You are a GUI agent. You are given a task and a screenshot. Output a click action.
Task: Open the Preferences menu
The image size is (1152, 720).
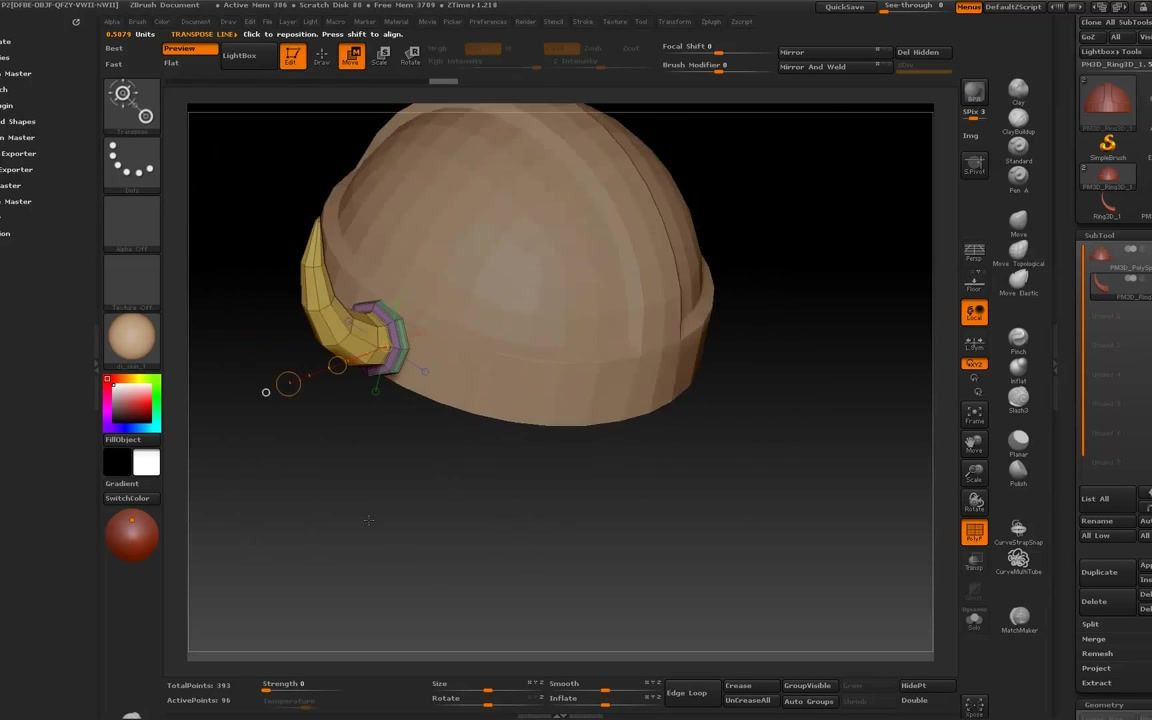tap(487, 21)
